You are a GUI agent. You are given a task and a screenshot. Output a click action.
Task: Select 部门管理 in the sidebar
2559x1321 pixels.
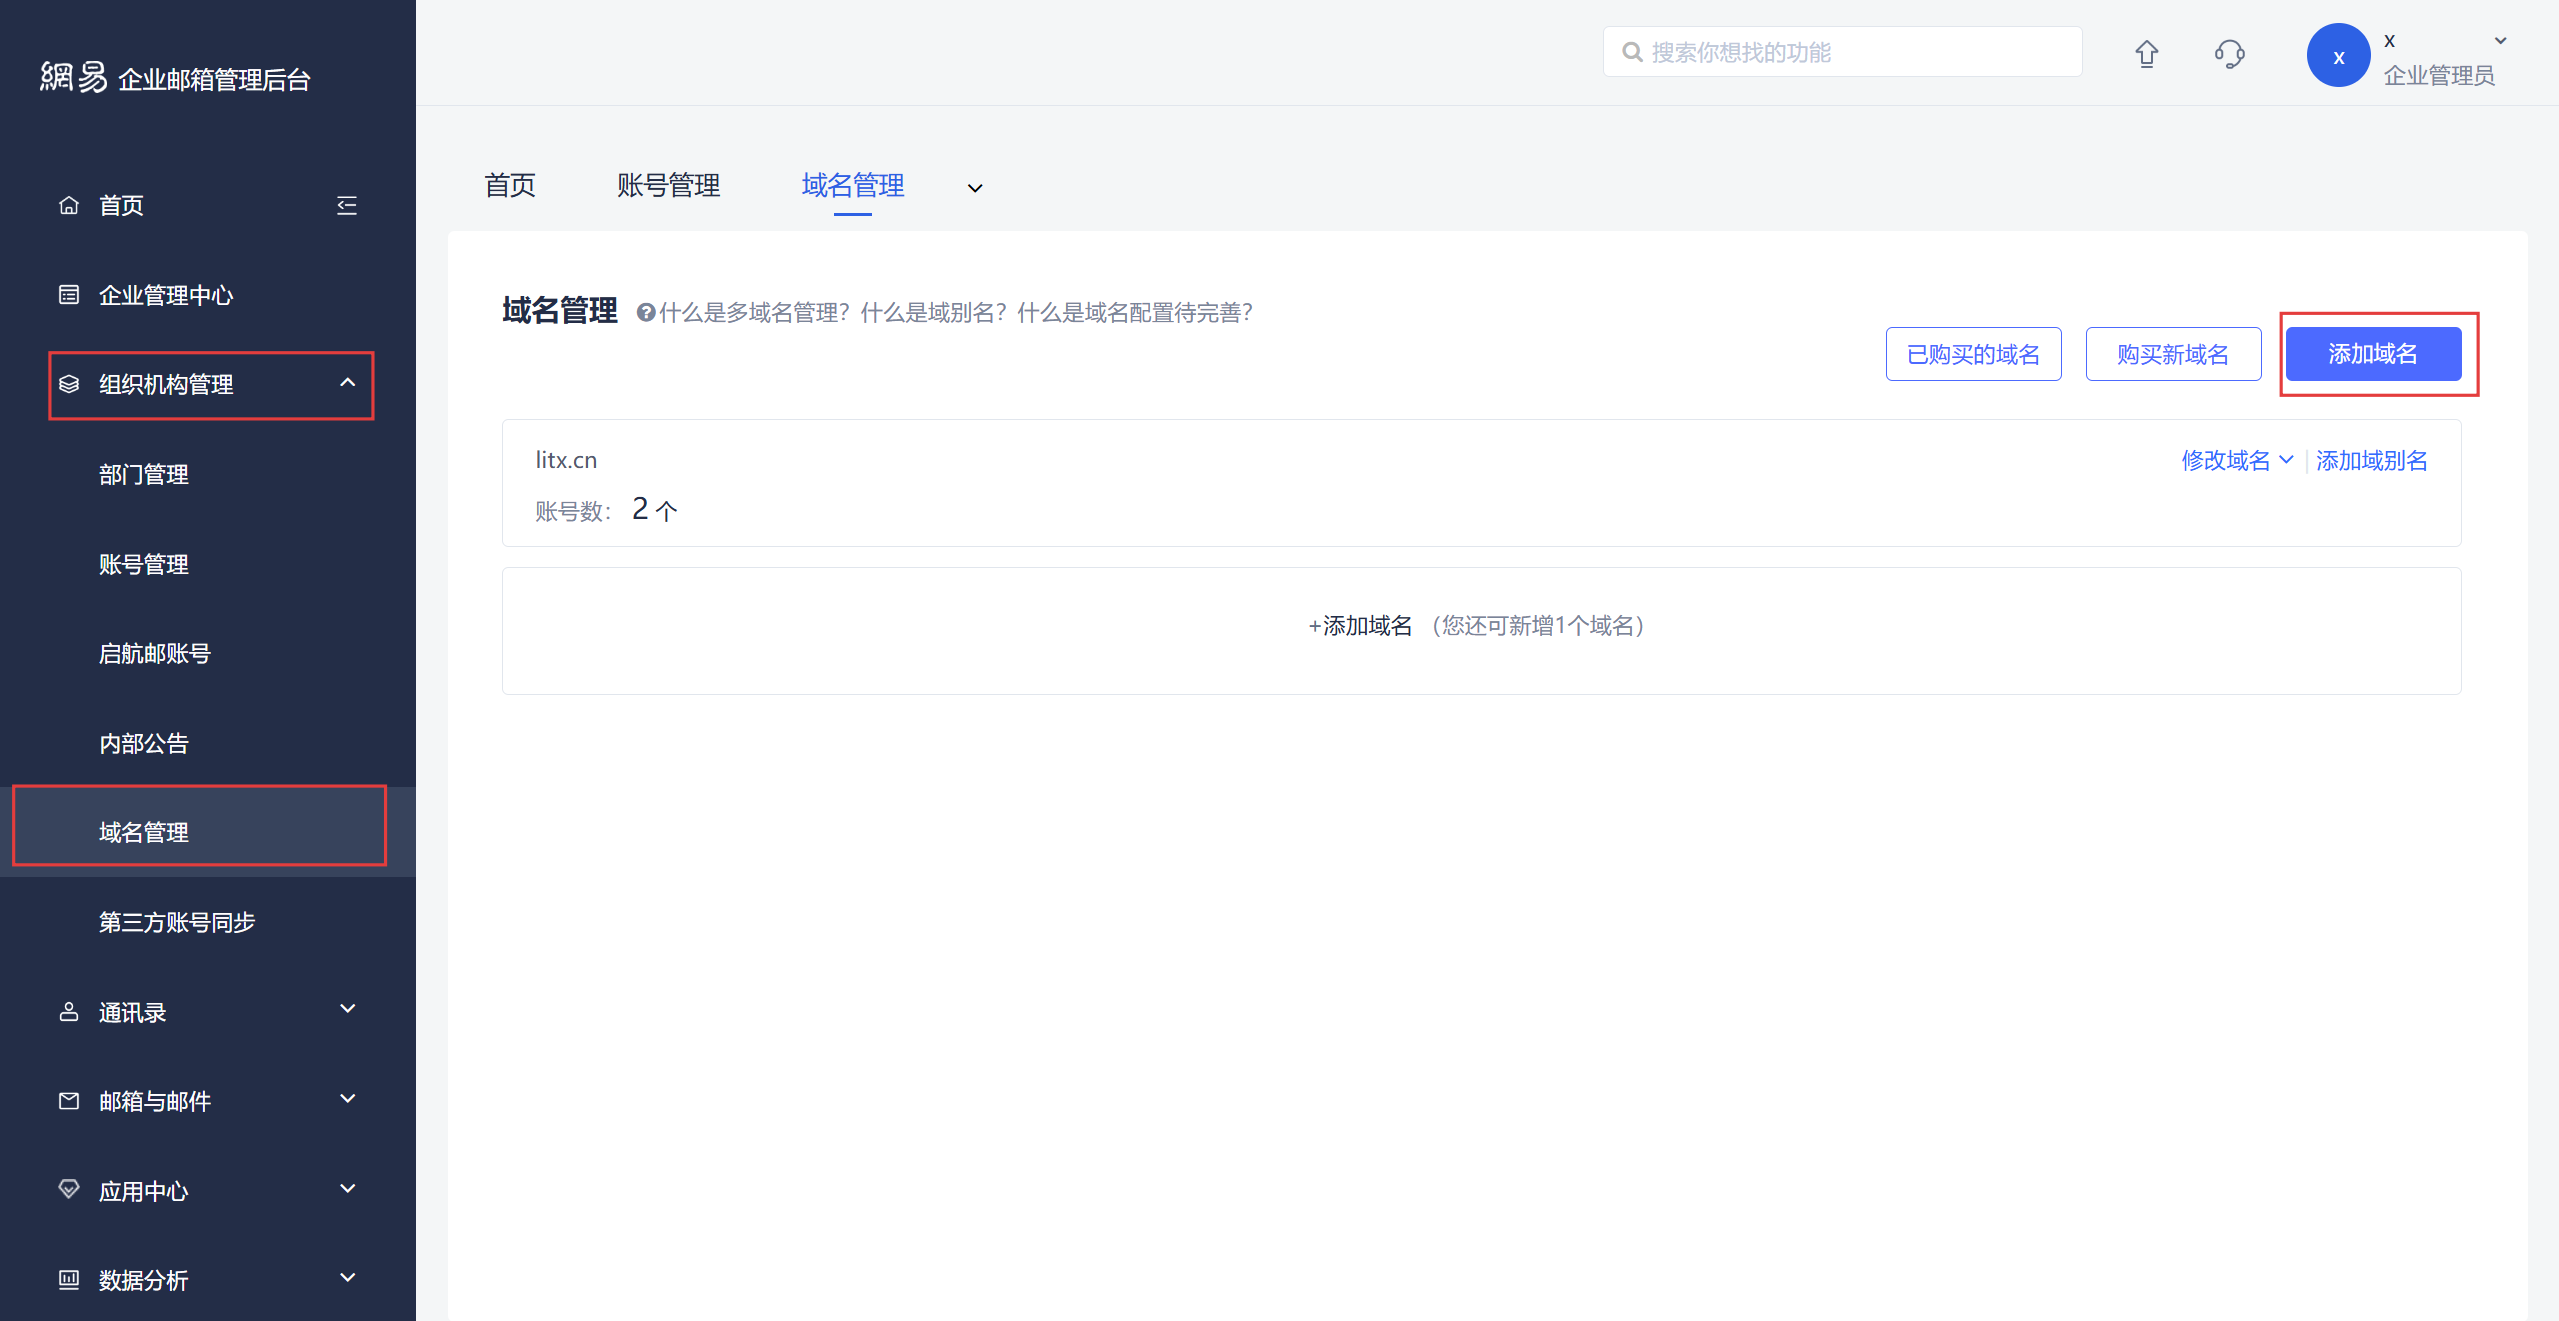144,475
